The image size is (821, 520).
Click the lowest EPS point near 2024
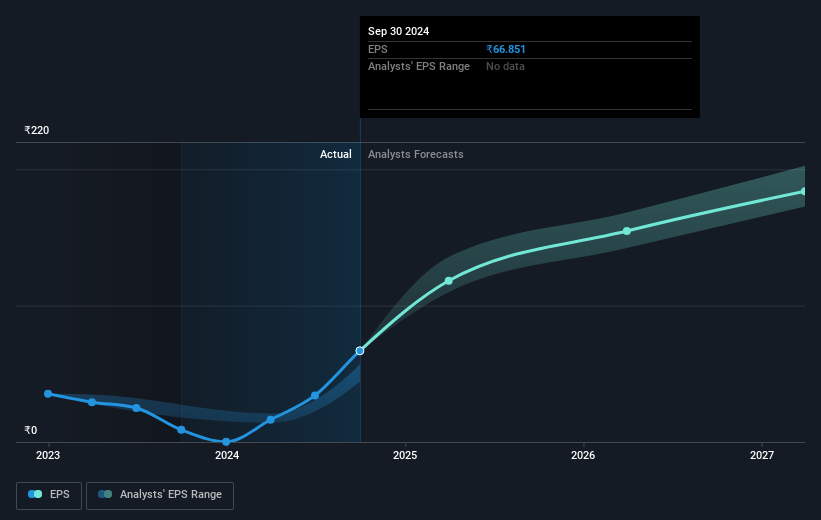point(226,442)
